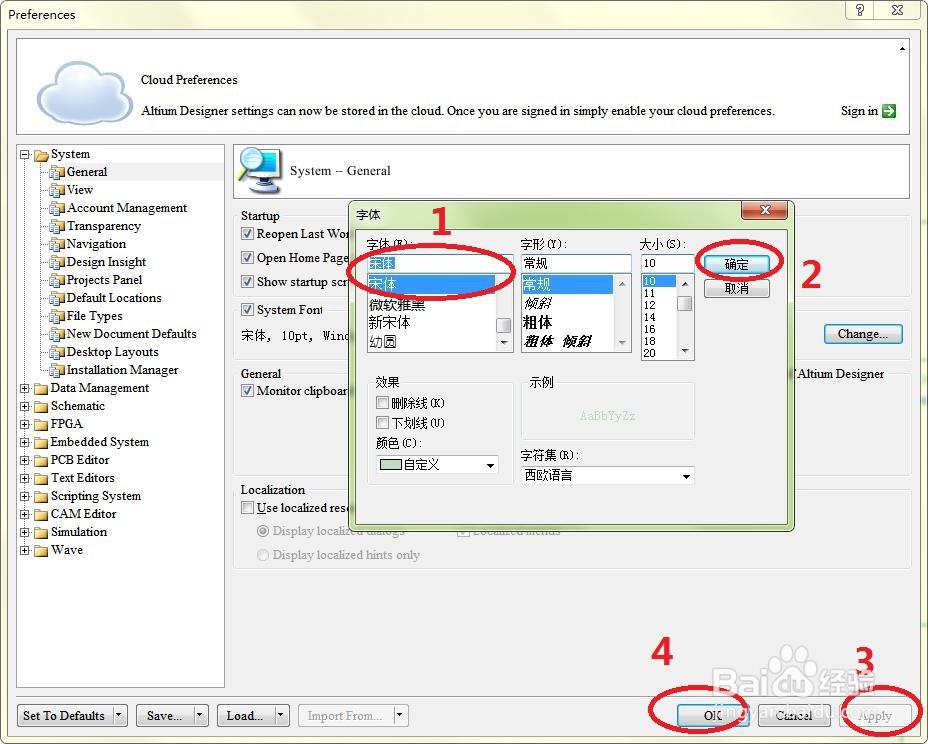
Task: Click 确定 button in font dialog
Action: 737,265
